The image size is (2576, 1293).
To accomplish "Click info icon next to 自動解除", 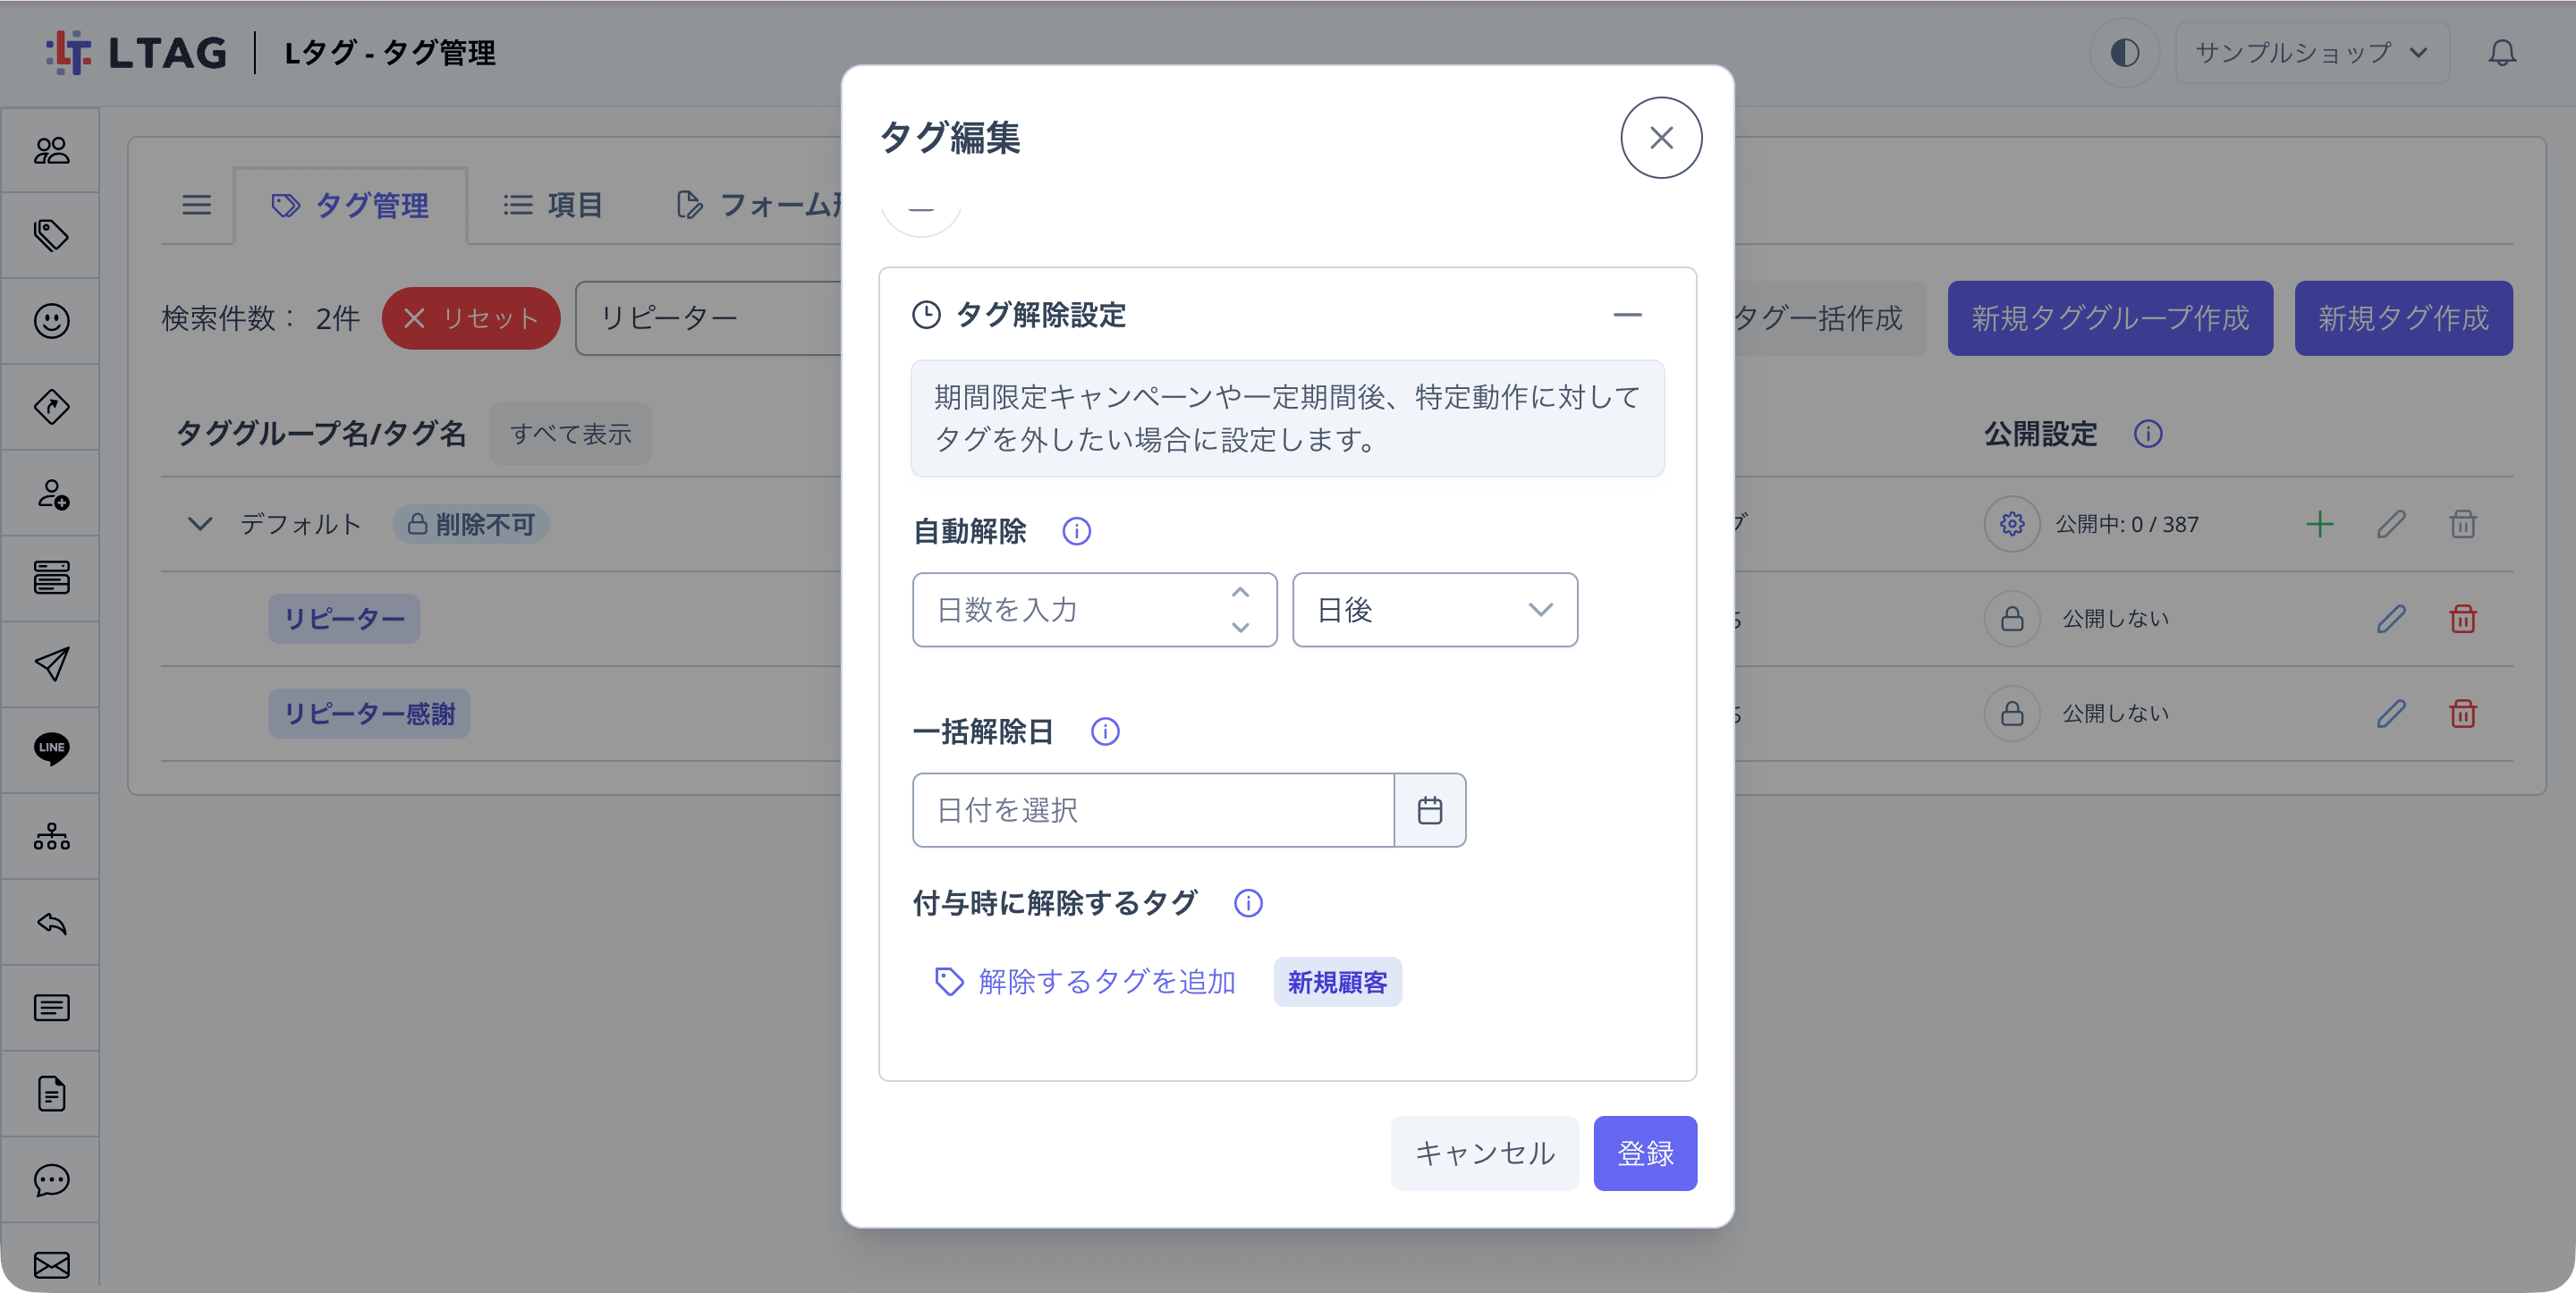I will [1077, 531].
